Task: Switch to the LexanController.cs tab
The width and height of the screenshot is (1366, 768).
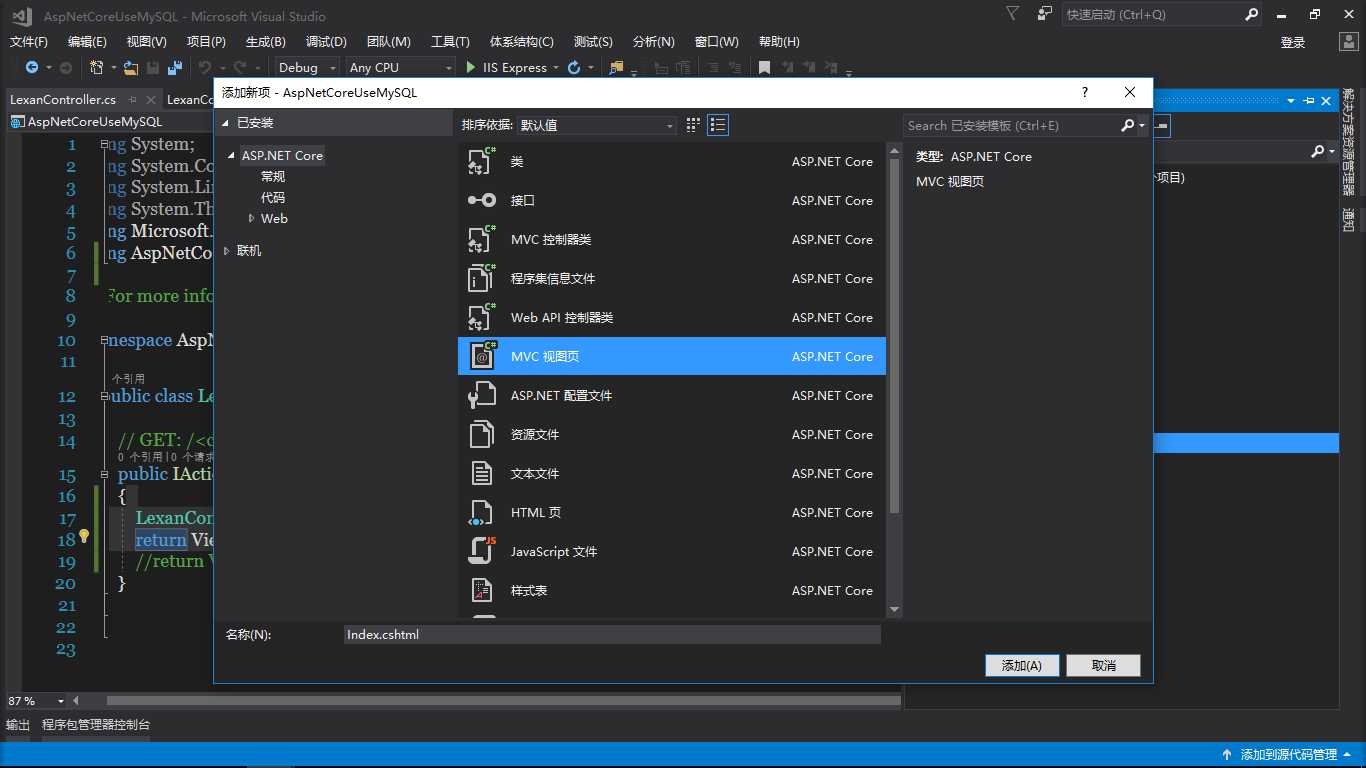Action: tap(63, 100)
